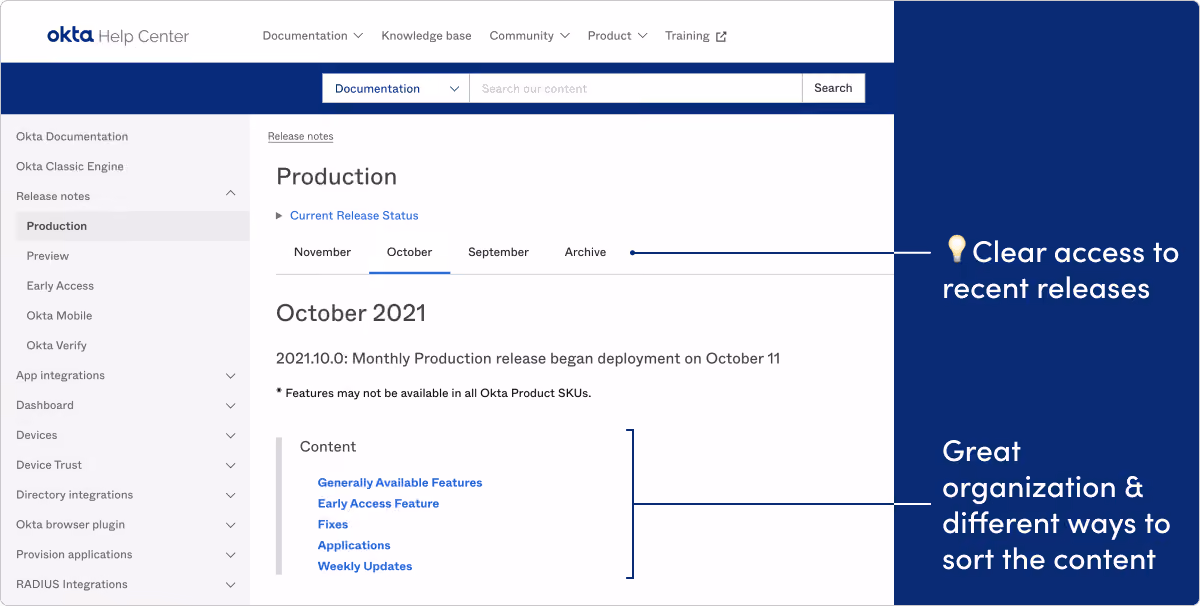The image size is (1200, 606).
Task: Open the Archive tab
Action: (585, 252)
